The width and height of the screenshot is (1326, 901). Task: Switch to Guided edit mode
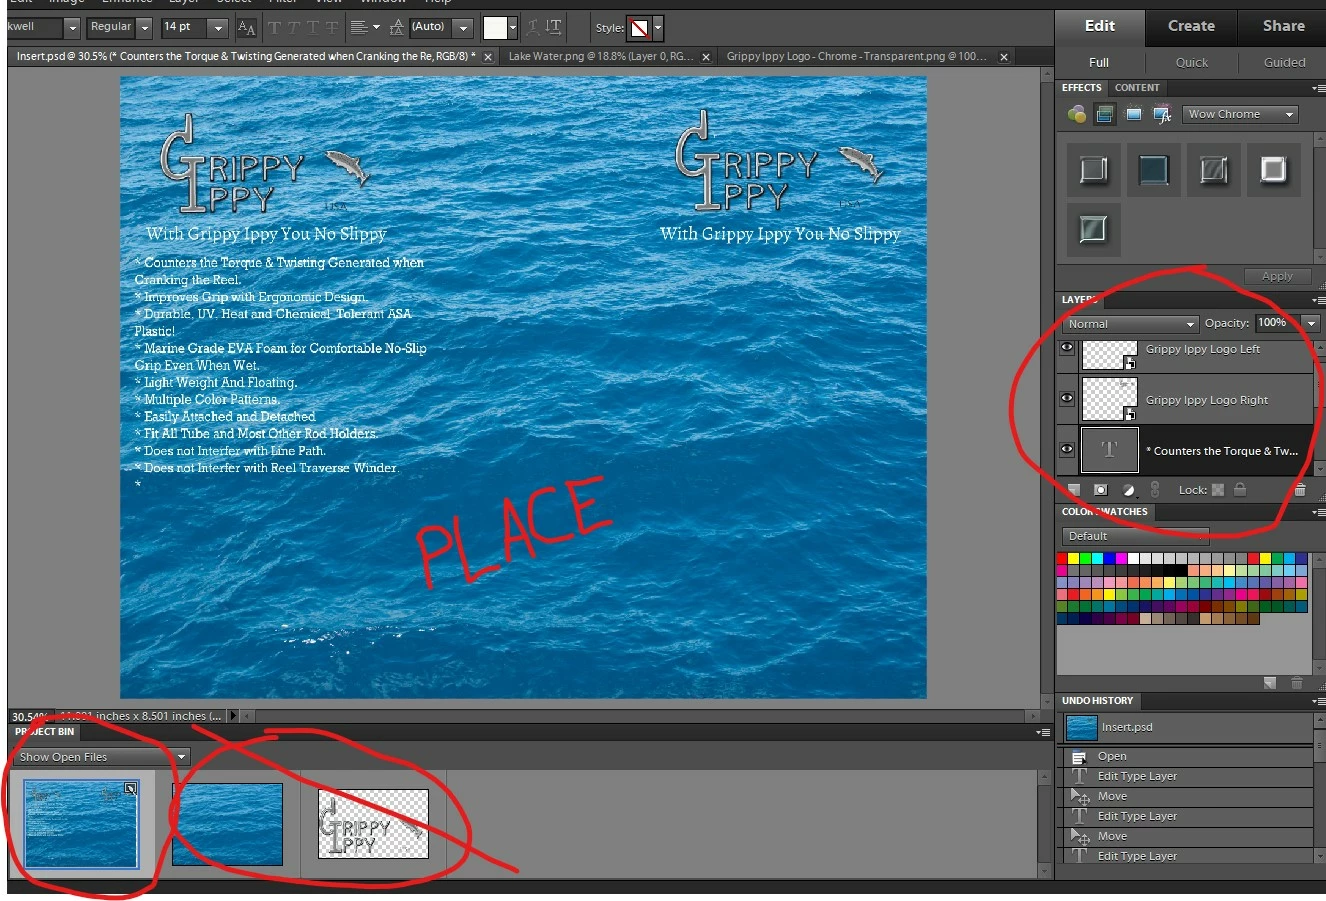click(1284, 62)
